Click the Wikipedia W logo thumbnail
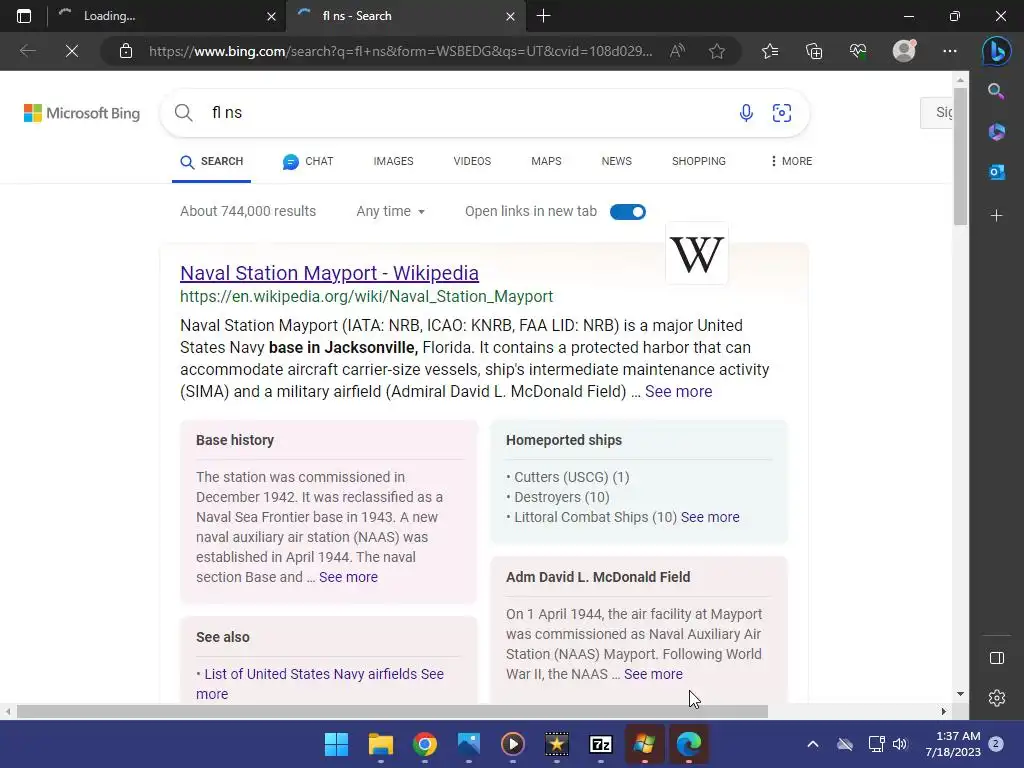Image resolution: width=1024 pixels, height=768 pixels. click(697, 254)
